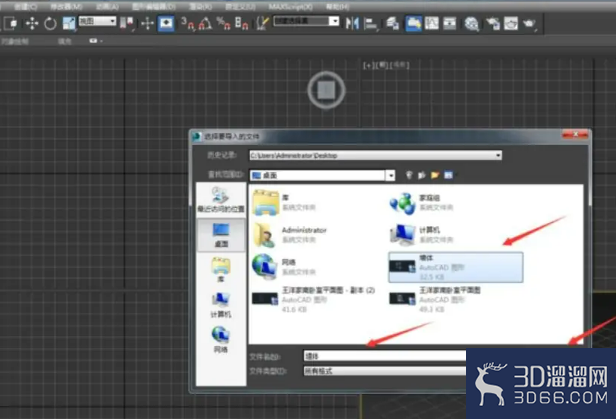Select the 49.1 KB AutoCAD drawing file

click(435, 300)
